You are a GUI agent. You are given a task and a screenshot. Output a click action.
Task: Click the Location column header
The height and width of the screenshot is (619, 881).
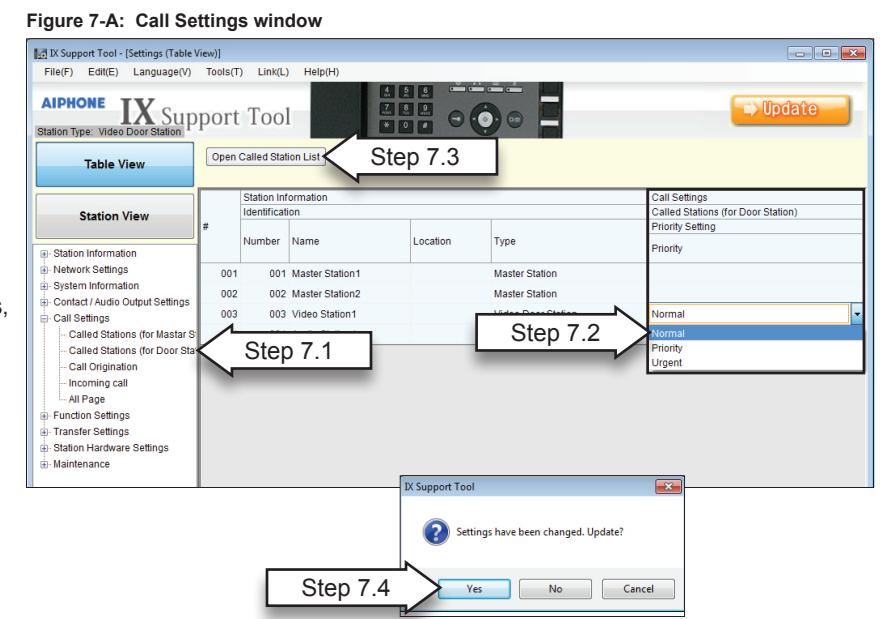451,241
